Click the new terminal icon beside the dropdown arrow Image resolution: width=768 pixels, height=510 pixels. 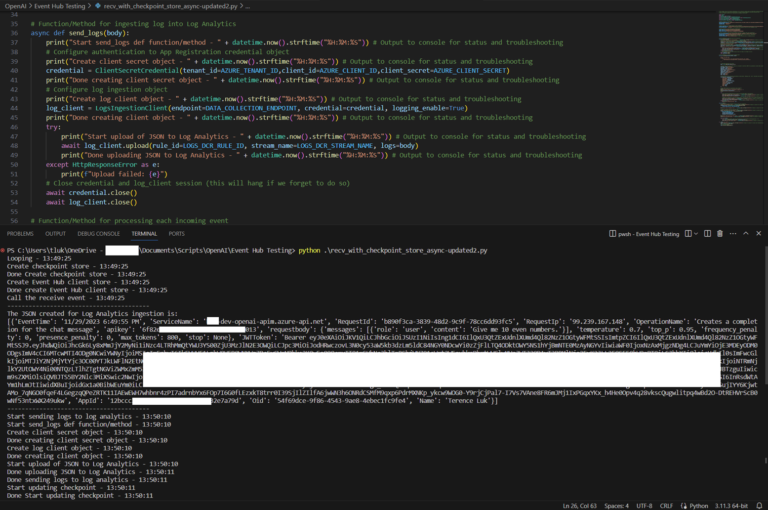coord(688,234)
